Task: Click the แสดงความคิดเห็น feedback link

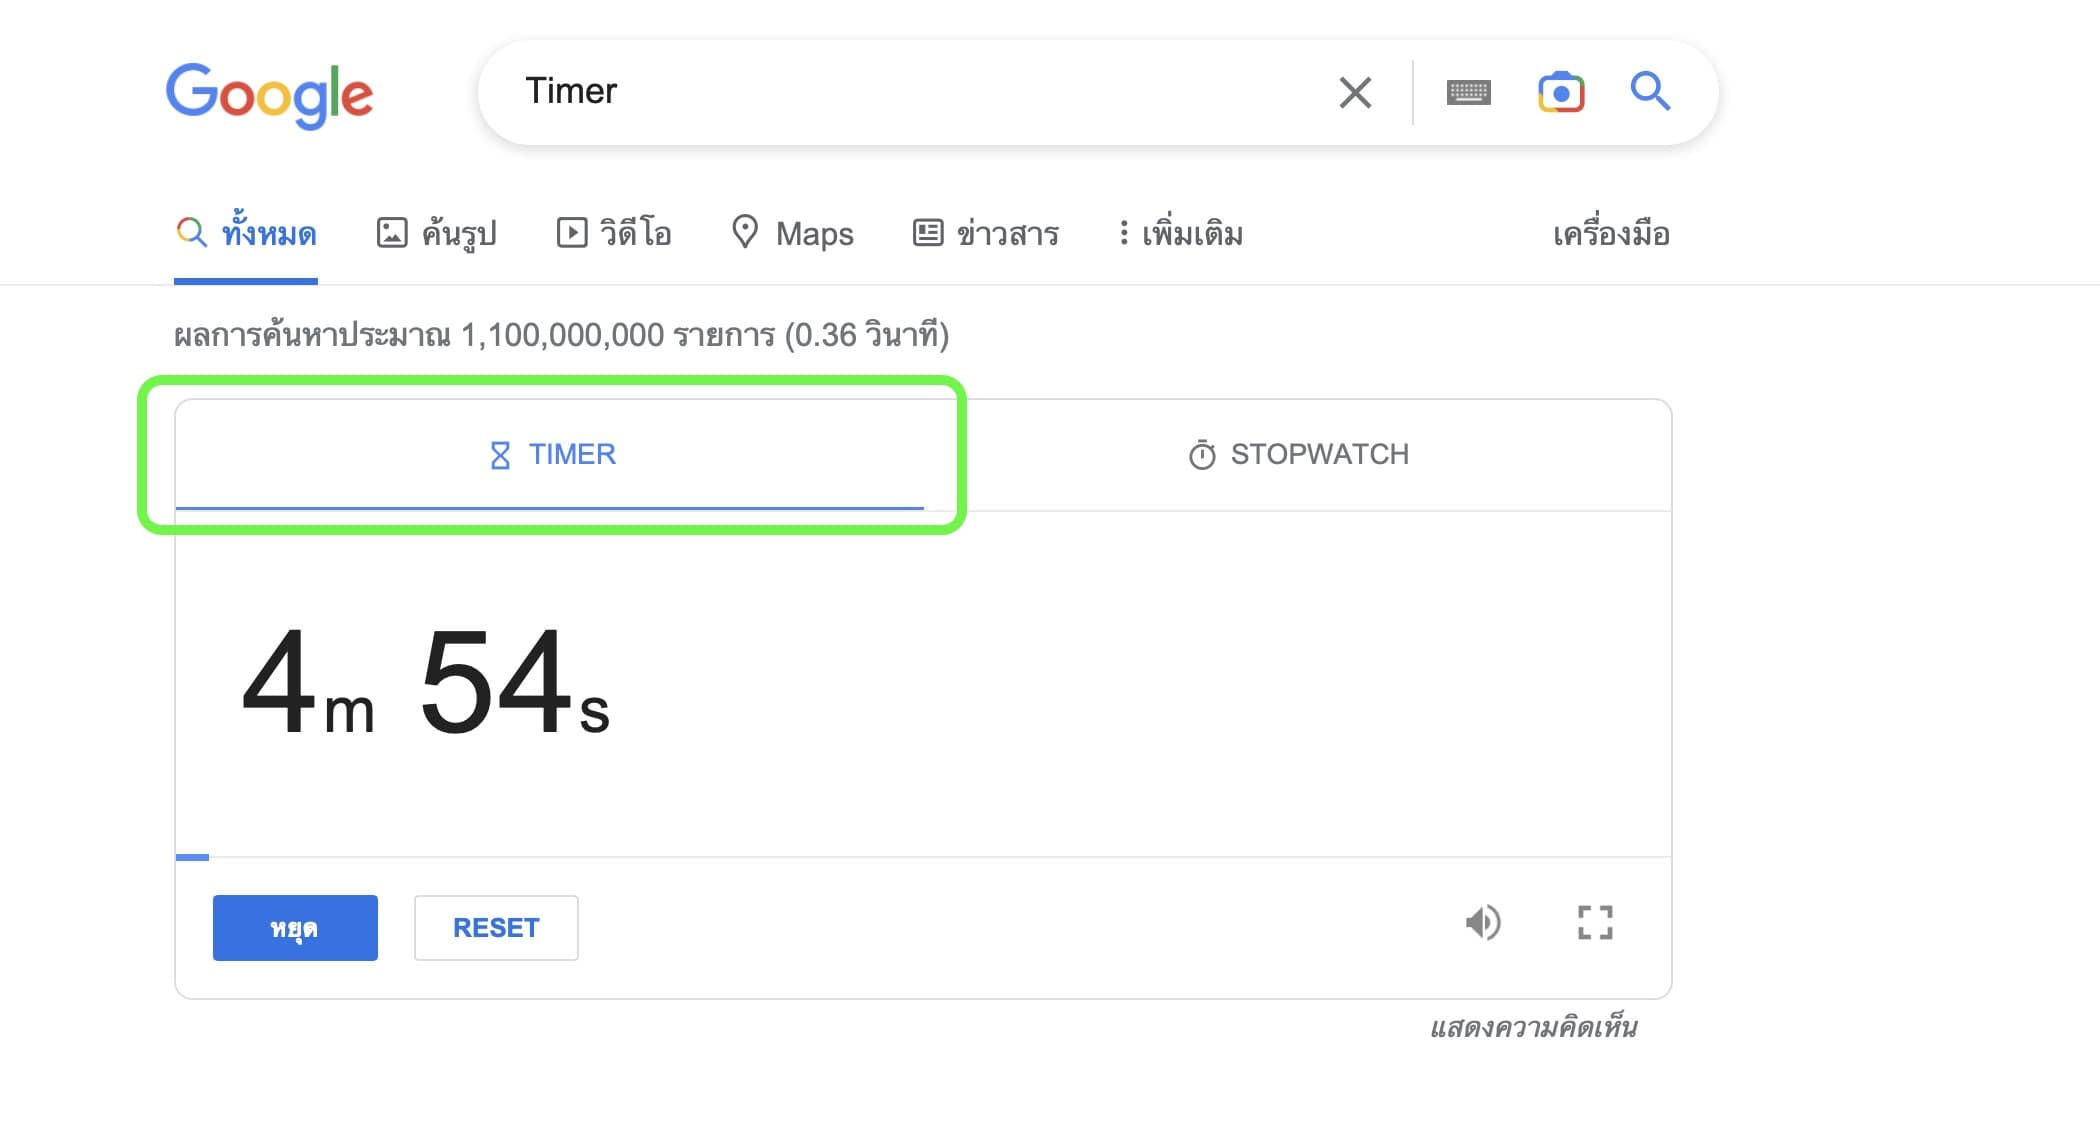Action: coord(1533,1028)
